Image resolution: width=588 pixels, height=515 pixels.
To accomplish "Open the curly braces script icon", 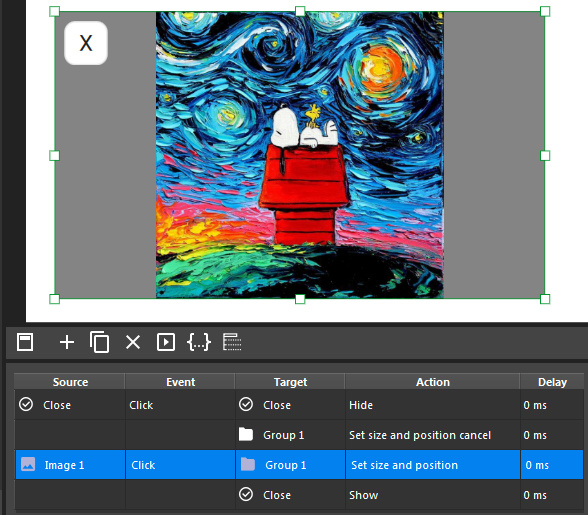I will click(x=199, y=342).
